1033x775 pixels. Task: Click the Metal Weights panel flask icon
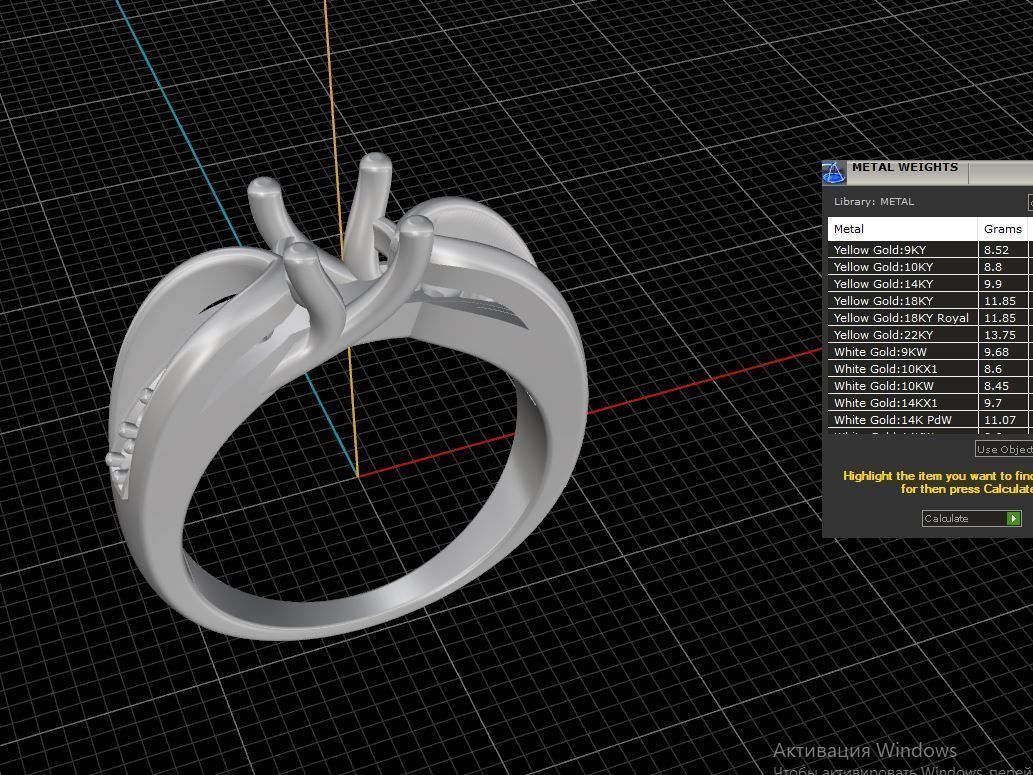click(833, 172)
